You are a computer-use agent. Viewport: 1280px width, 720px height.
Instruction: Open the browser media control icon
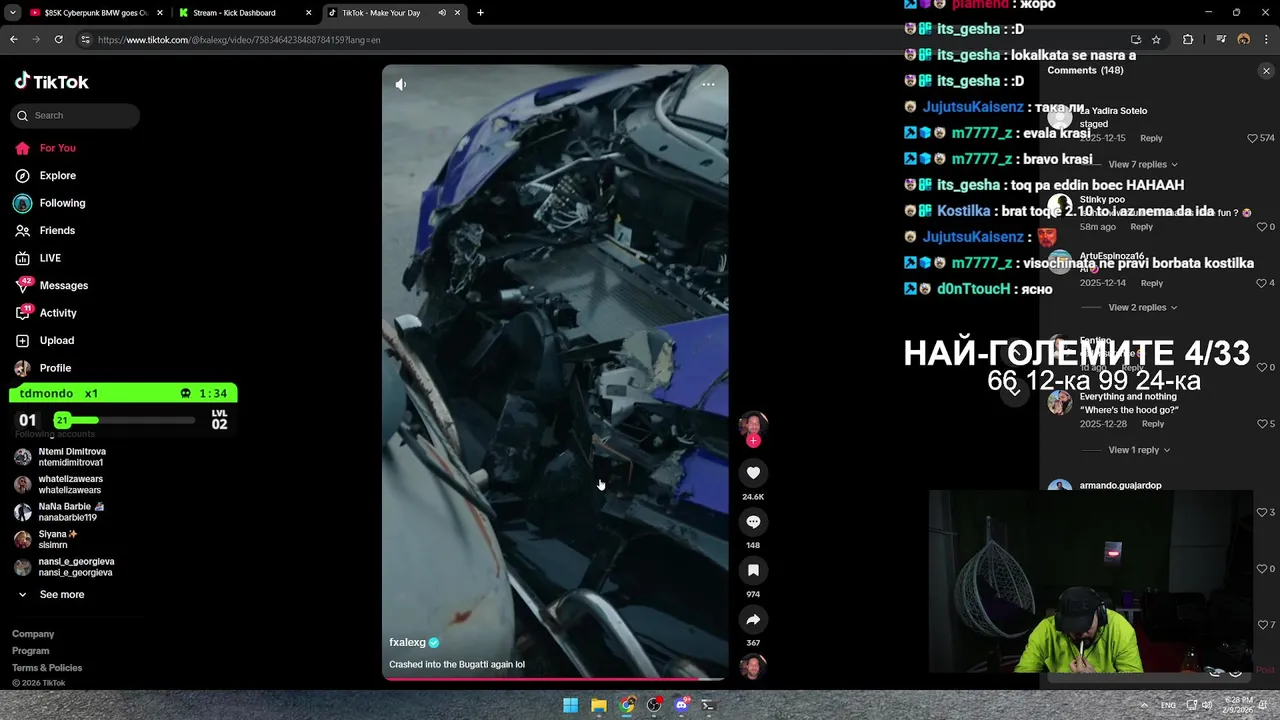1221,40
